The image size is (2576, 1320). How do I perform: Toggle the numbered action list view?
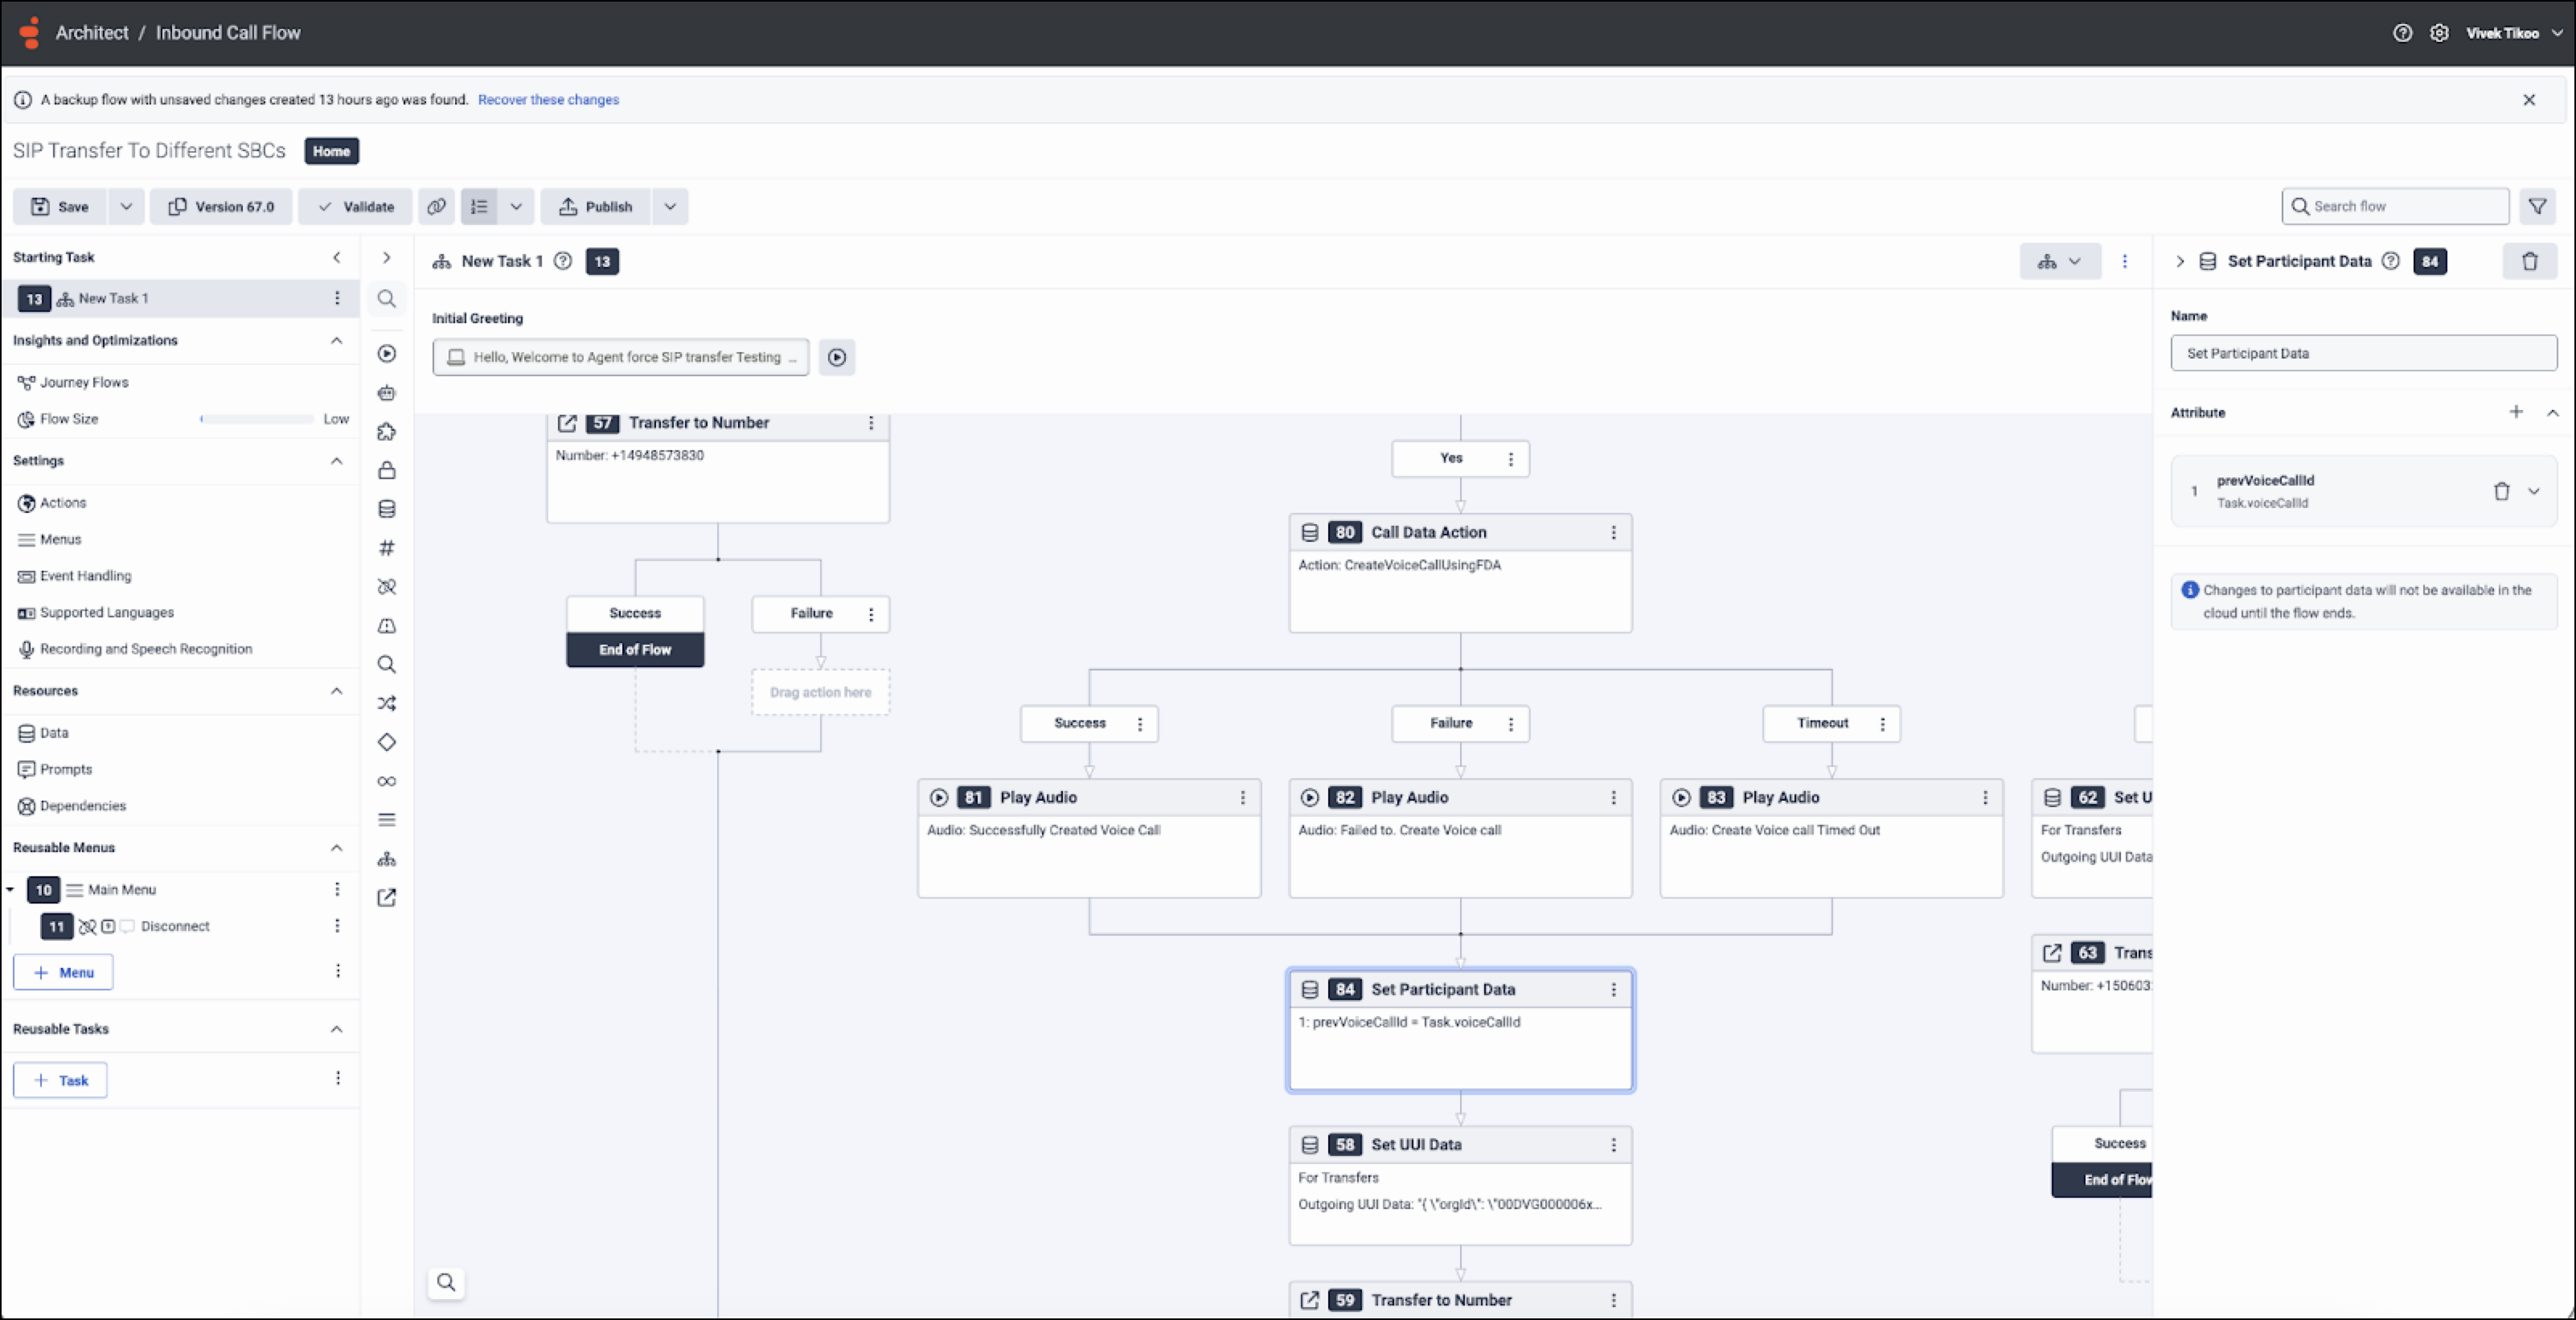[x=479, y=207]
